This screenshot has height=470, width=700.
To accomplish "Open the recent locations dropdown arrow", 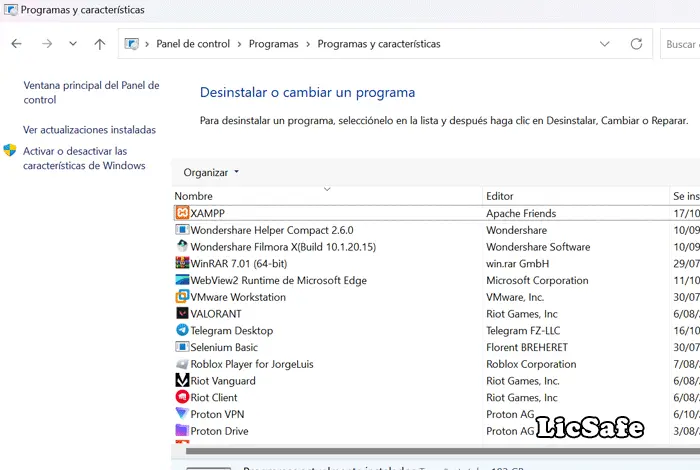I will tap(73, 44).
